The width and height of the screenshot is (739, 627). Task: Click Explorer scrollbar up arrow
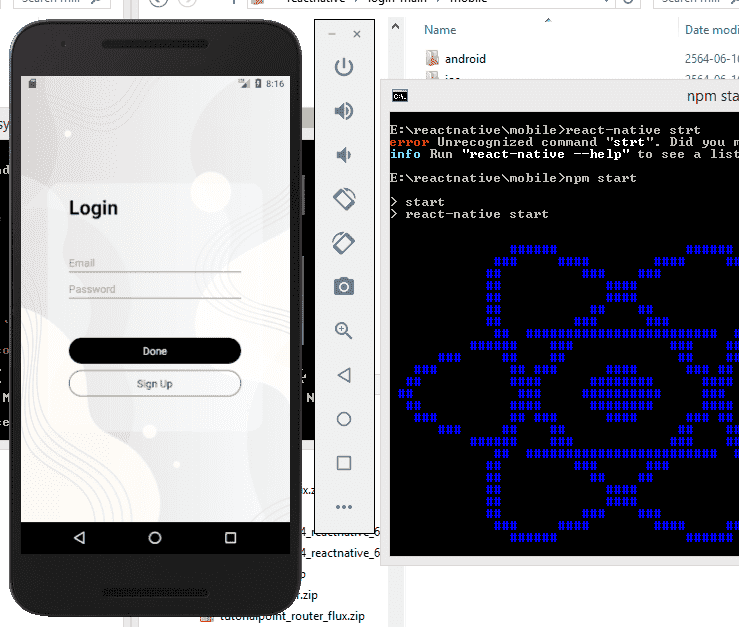click(395, 26)
